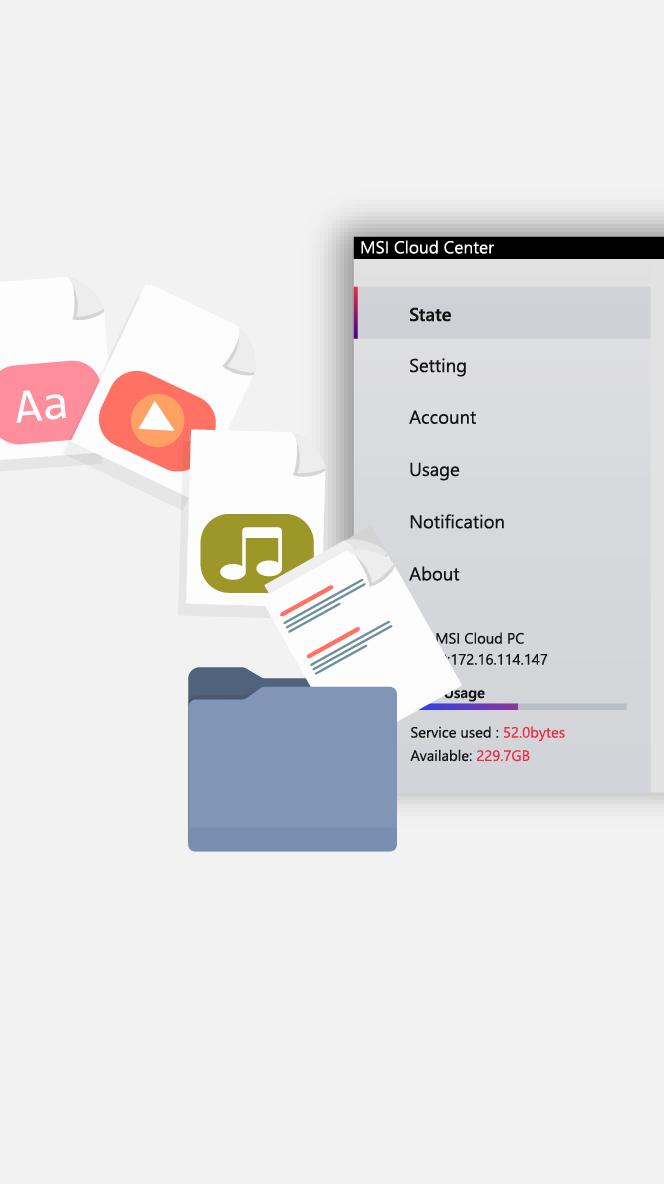Select the orange image file icon
This screenshot has width=664, height=1184.
157,419
